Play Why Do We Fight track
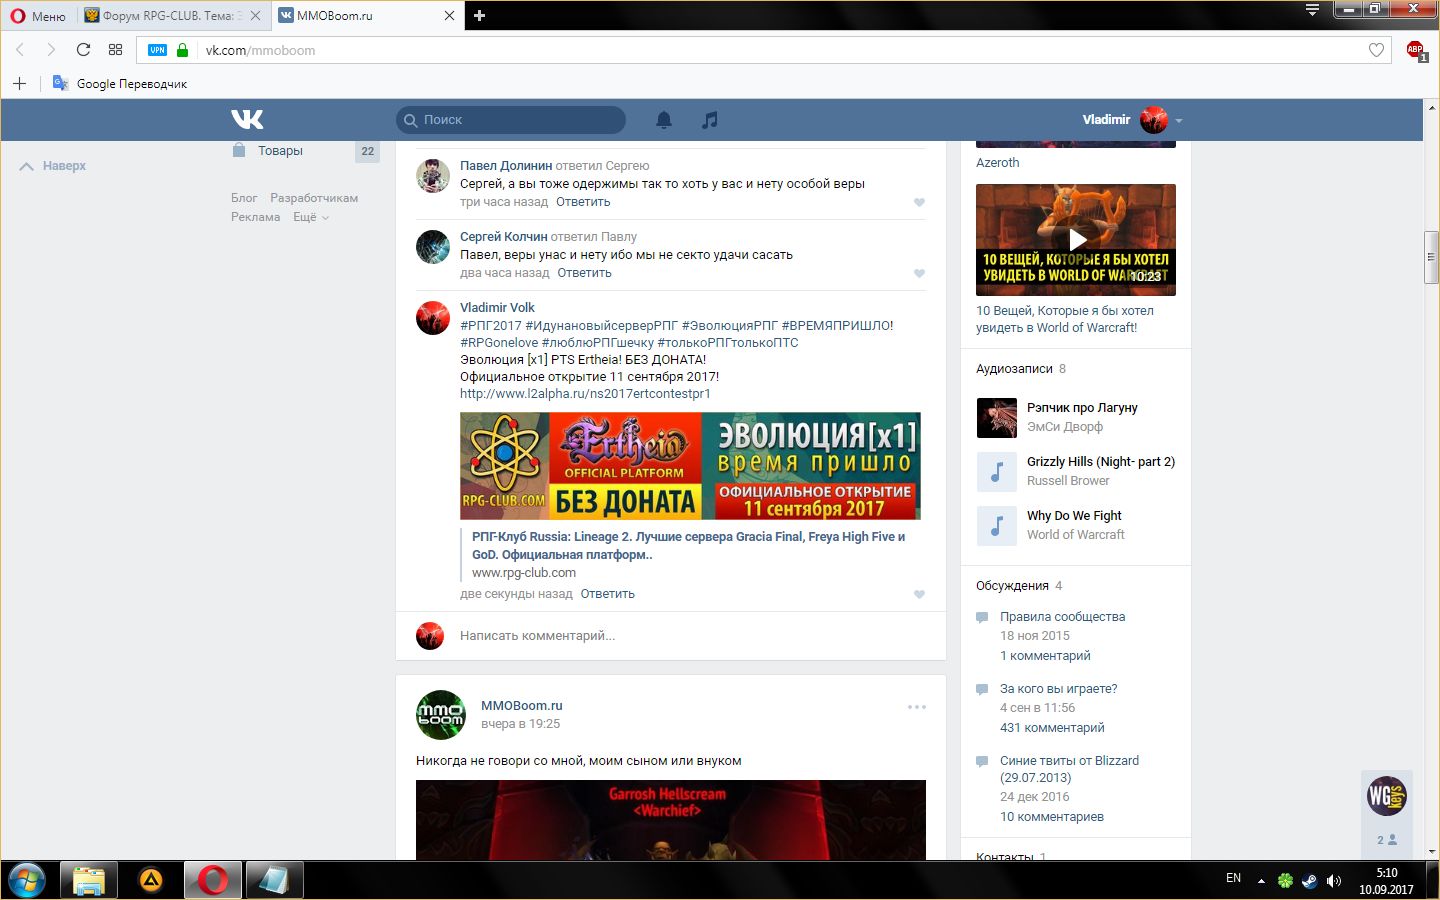The width and height of the screenshot is (1440, 900). point(996,526)
